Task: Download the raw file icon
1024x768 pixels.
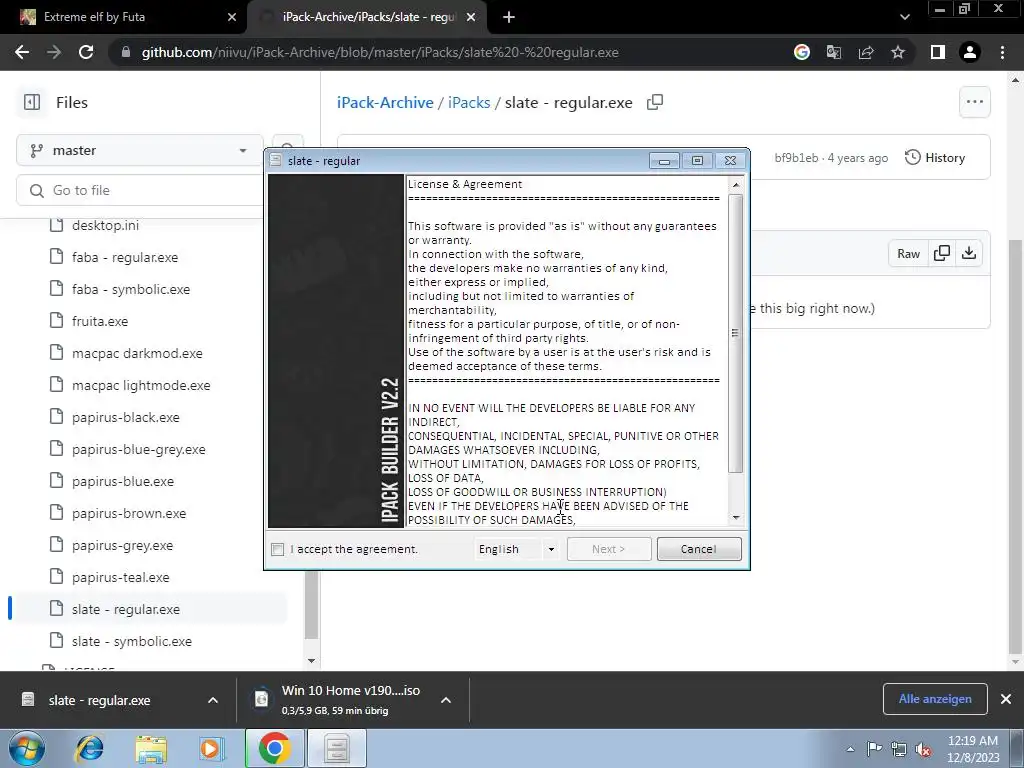Action: (x=969, y=253)
